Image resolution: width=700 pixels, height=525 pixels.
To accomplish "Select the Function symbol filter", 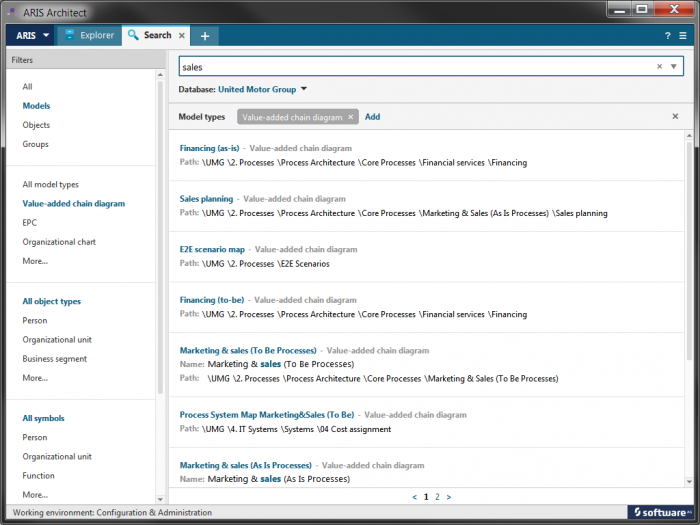I will (38, 476).
